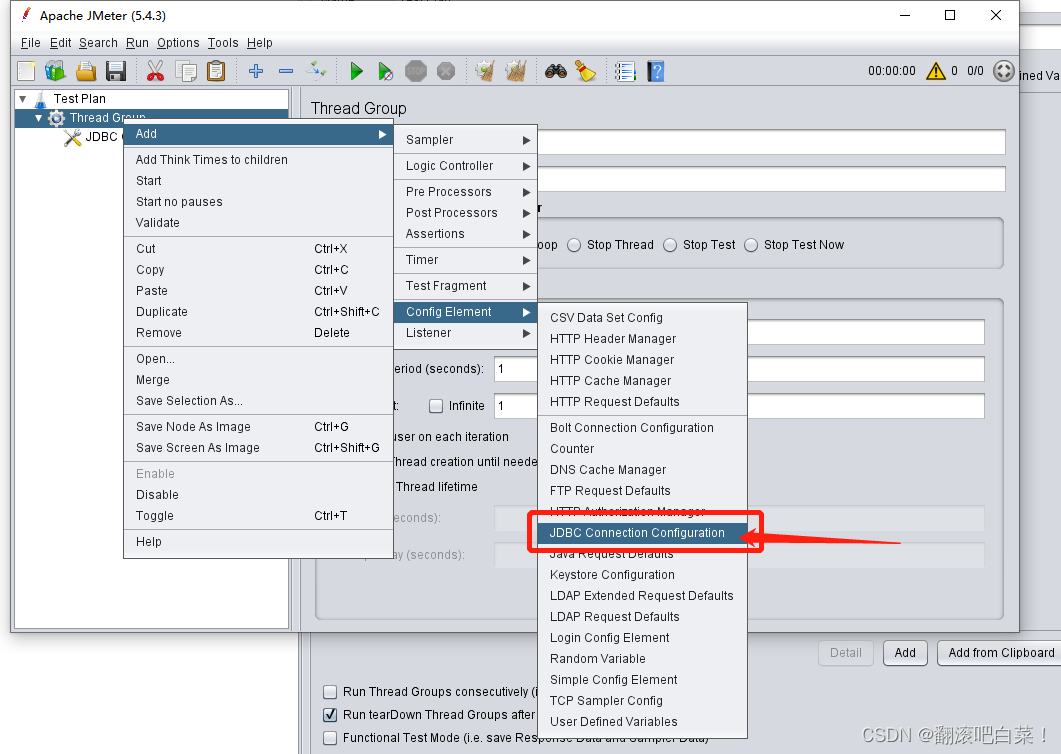Expand the Listener submenu
1061x754 pixels.
click(466, 333)
